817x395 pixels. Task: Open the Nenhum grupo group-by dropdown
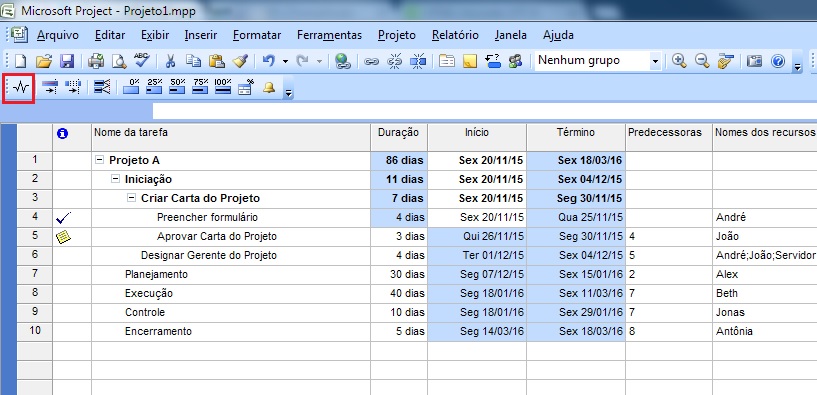tap(655, 61)
